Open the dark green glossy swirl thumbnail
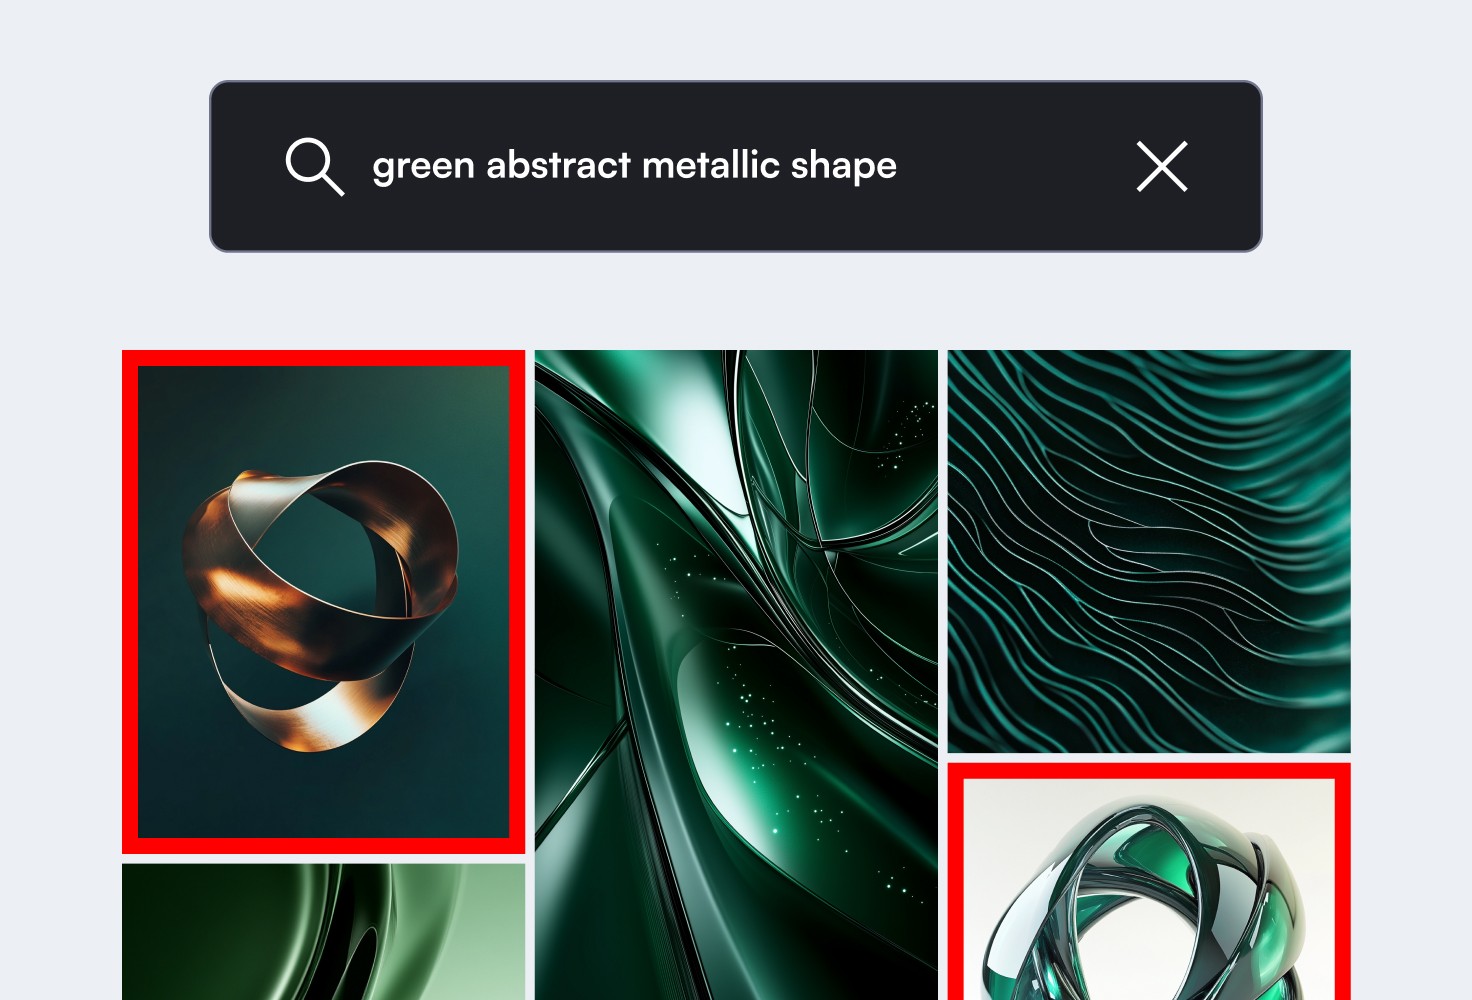Viewport: 1472px width, 1000px height. (736, 675)
